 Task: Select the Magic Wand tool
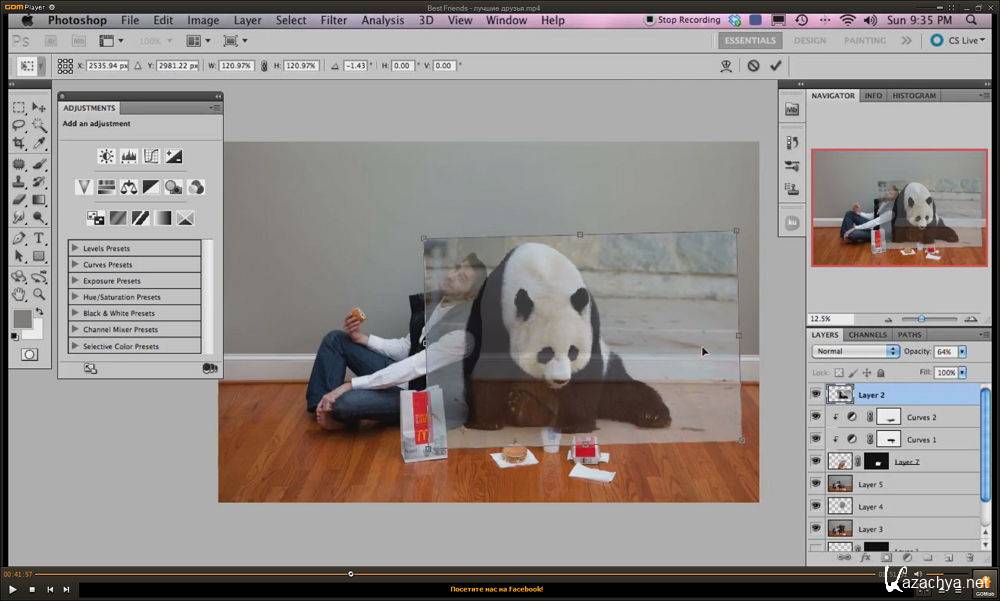39,126
